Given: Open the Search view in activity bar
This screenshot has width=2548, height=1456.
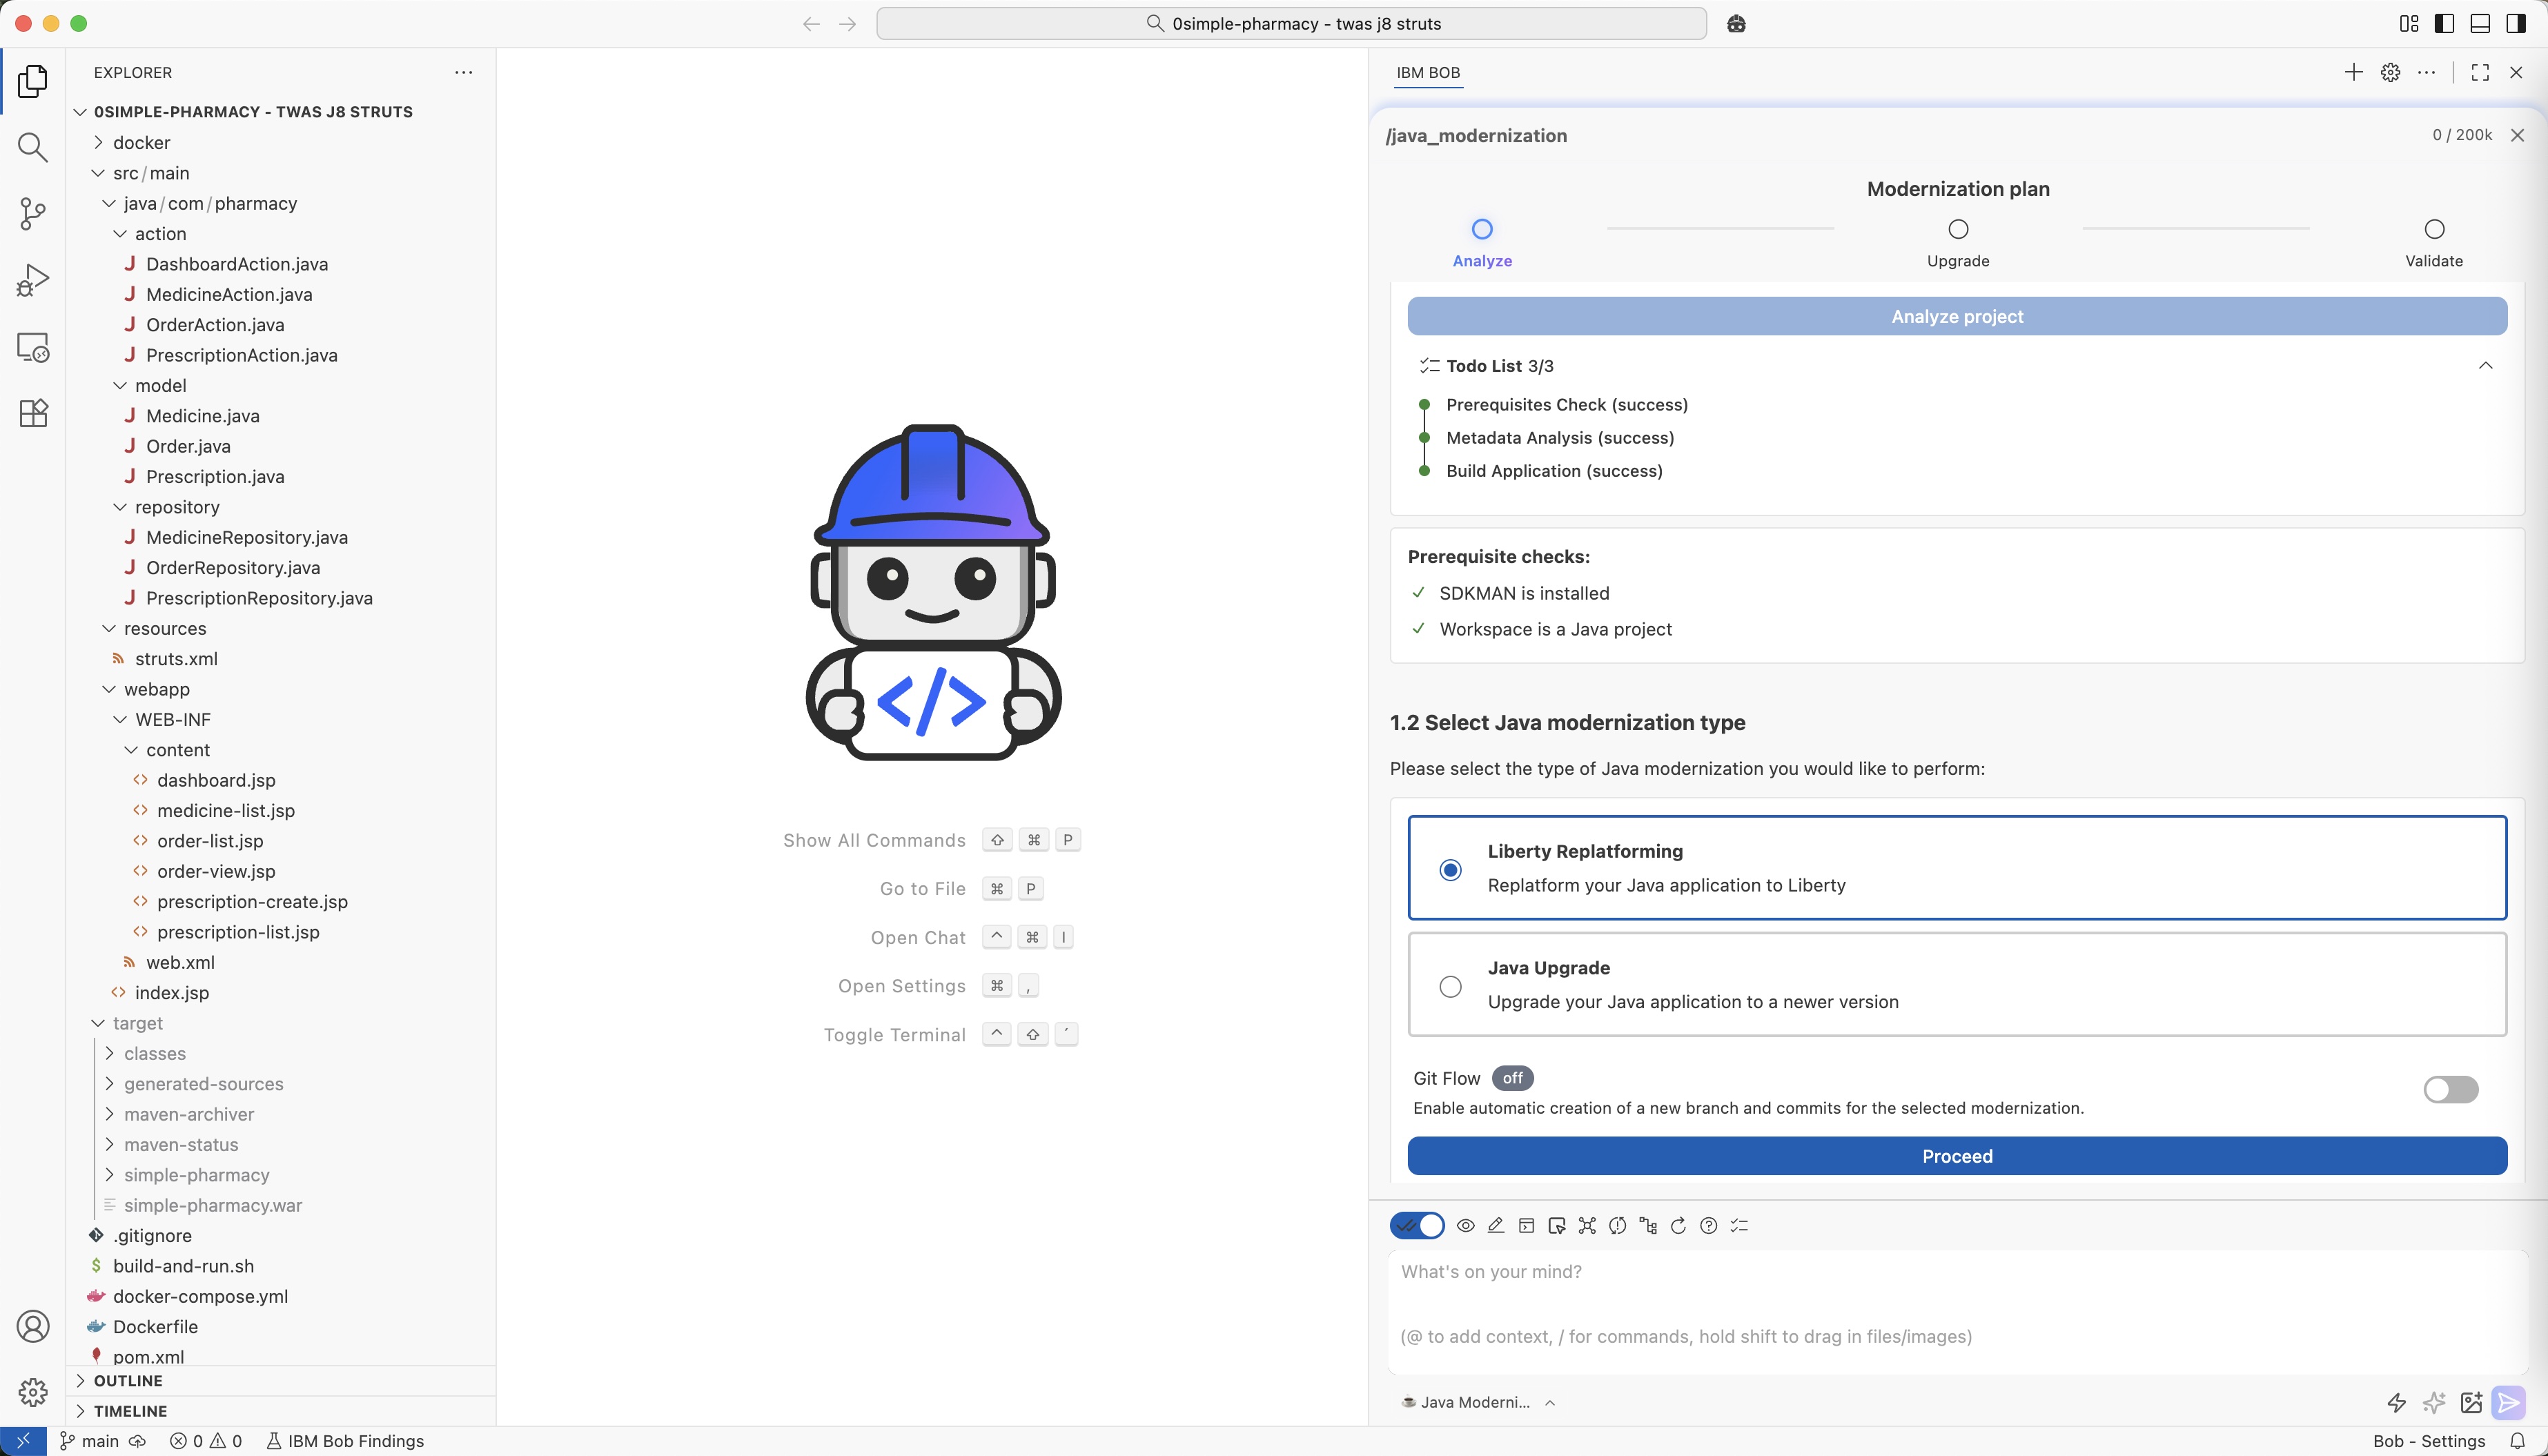Looking at the screenshot, I should click(33, 148).
